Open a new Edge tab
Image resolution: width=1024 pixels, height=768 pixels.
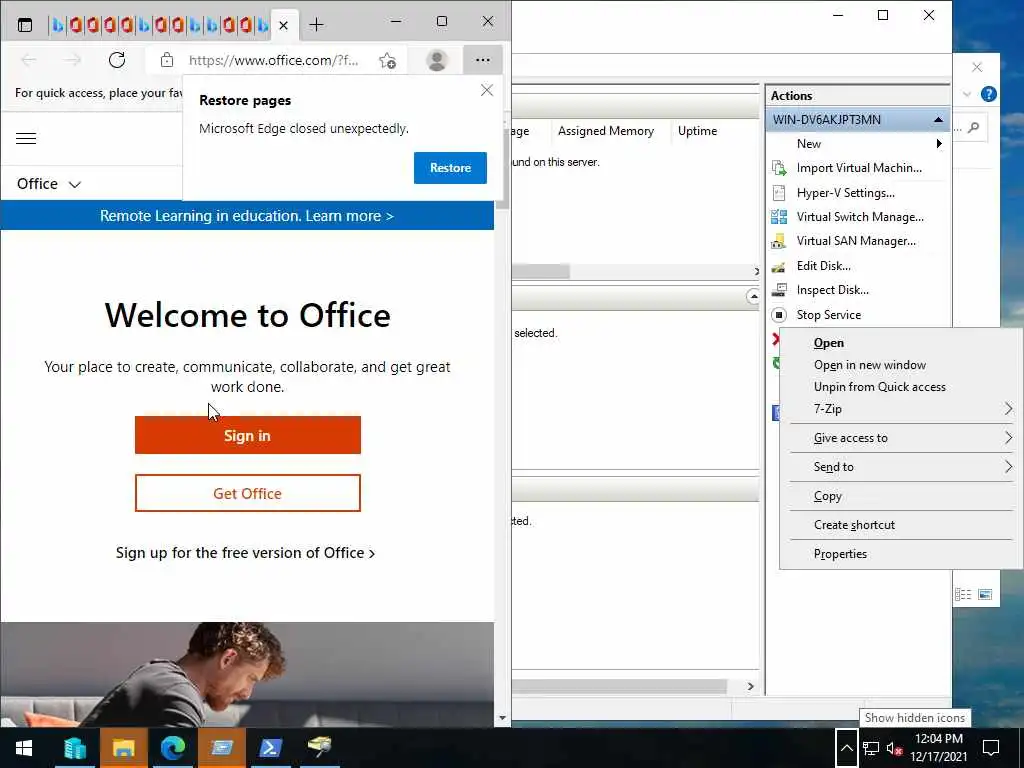tap(317, 25)
